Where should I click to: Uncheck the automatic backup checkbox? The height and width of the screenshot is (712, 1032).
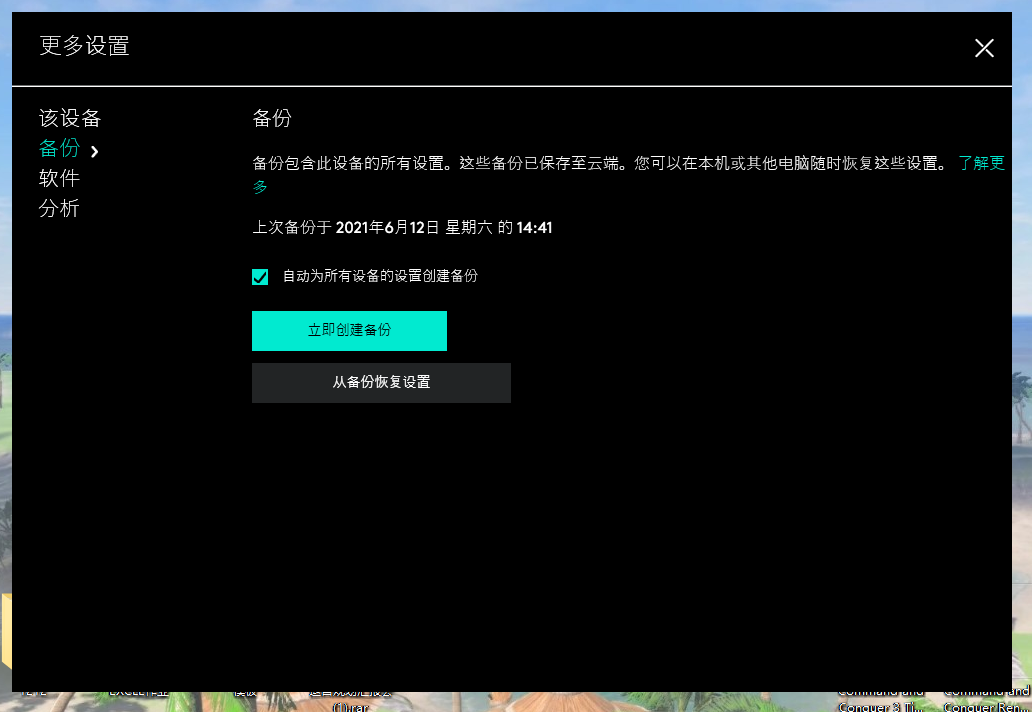pyautogui.click(x=260, y=277)
